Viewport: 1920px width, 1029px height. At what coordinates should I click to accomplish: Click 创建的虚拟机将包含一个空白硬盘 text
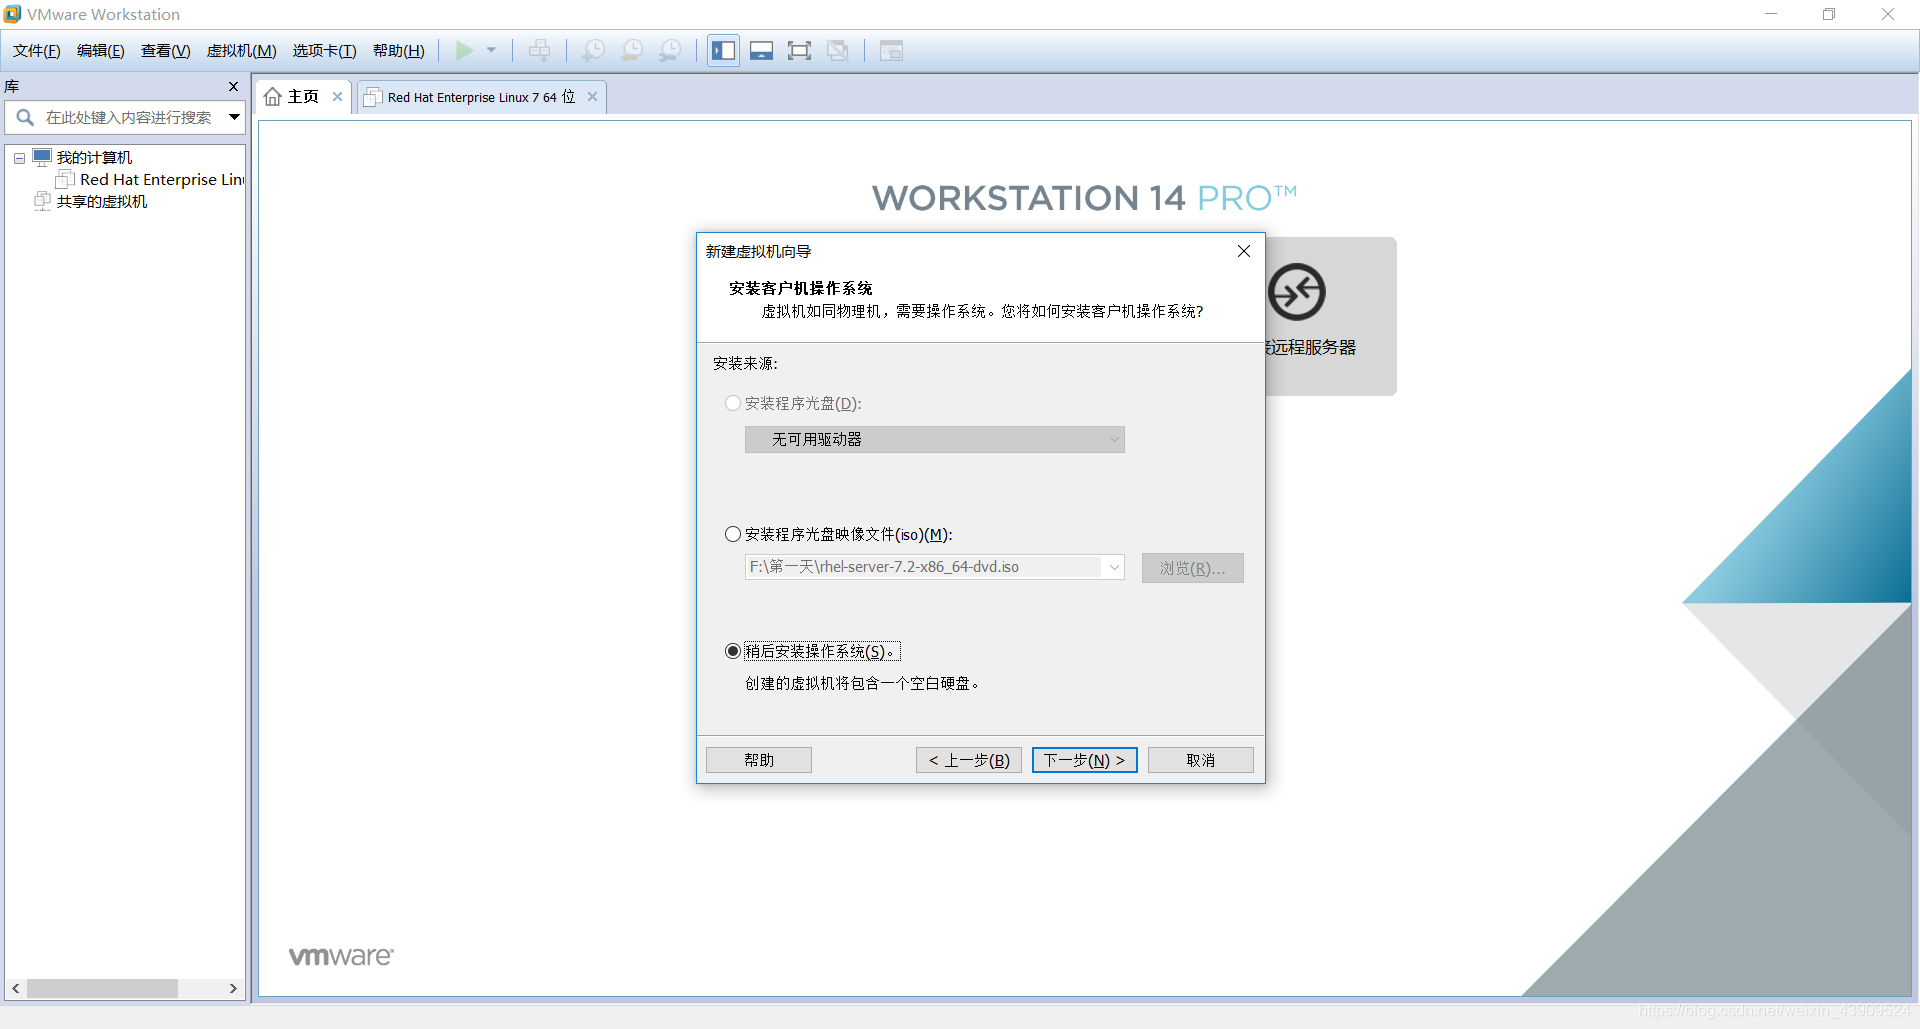click(x=862, y=684)
